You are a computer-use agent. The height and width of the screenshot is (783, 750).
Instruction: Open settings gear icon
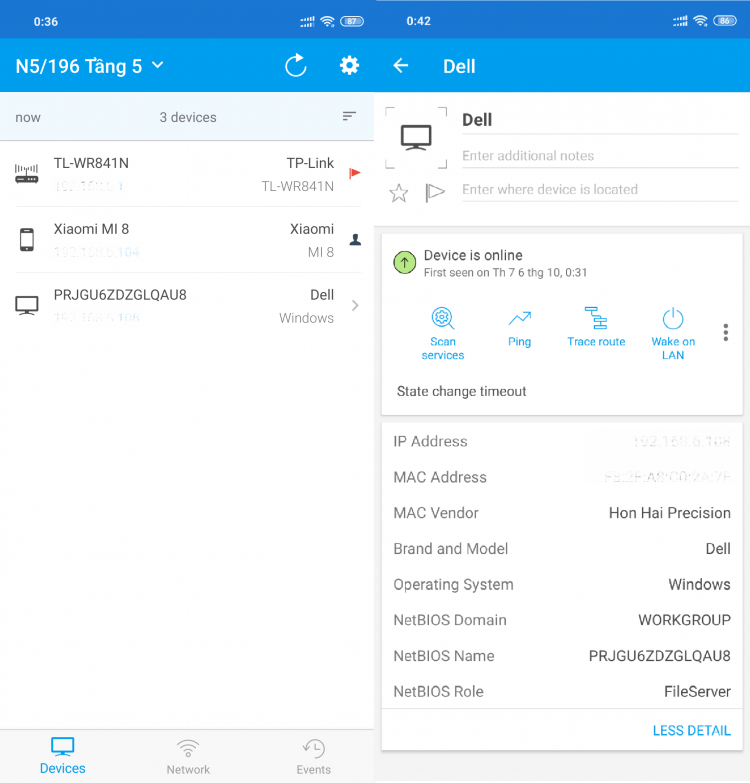(x=349, y=65)
